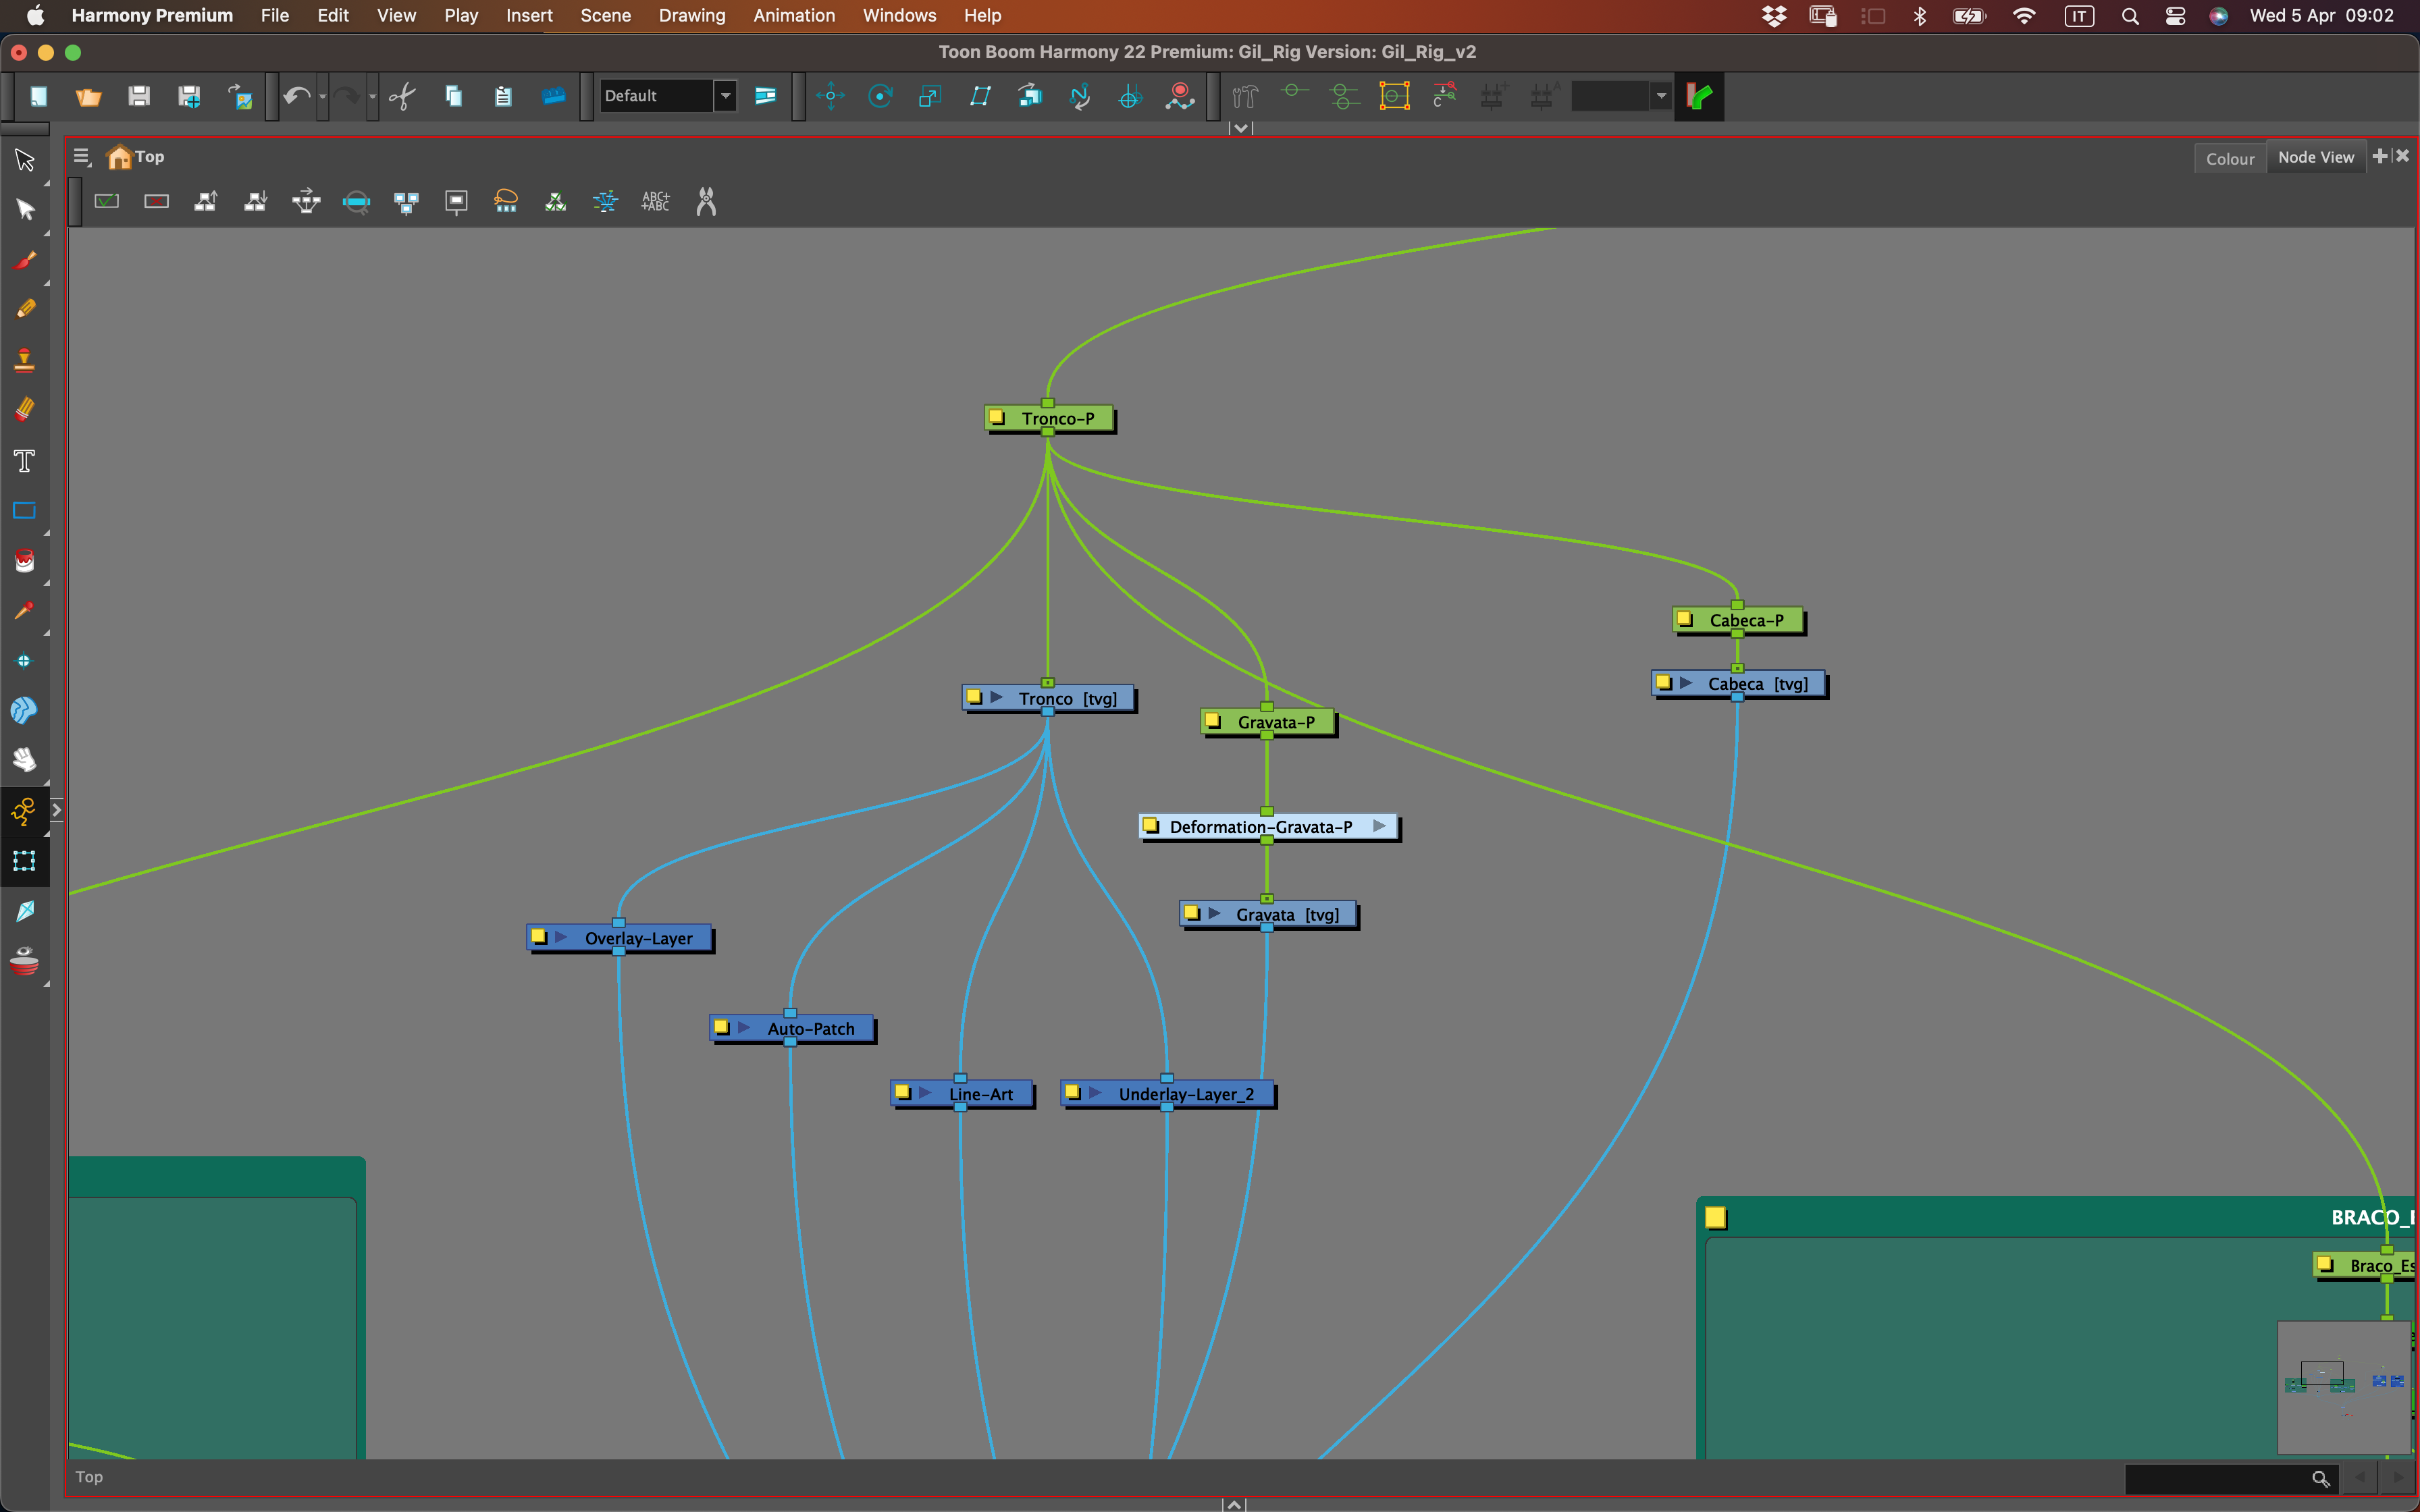Viewport: 2420px width, 1512px height.
Task: Select the Eraser tool in the left toolbar
Action: (24, 408)
